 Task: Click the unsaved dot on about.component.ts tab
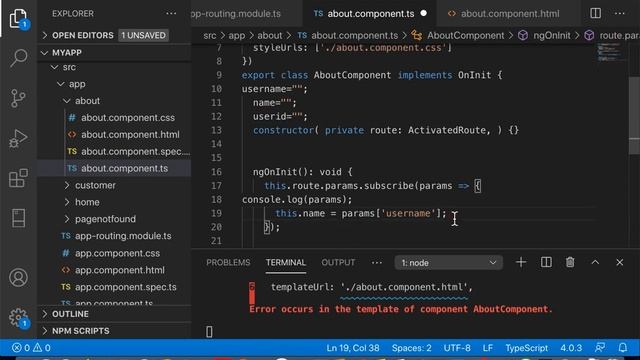(x=424, y=13)
